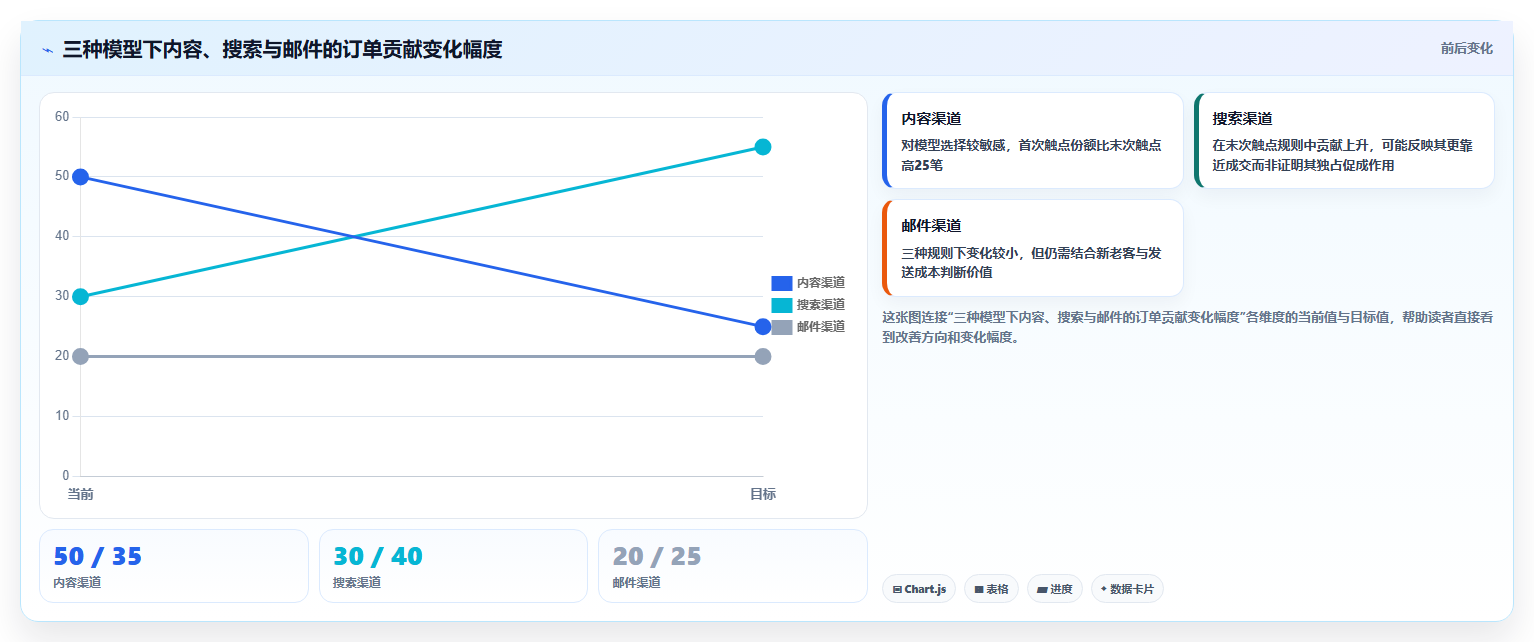Select the 搜索渠道 insight card with green border
This screenshot has width=1534, height=642.
(1344, 141)
